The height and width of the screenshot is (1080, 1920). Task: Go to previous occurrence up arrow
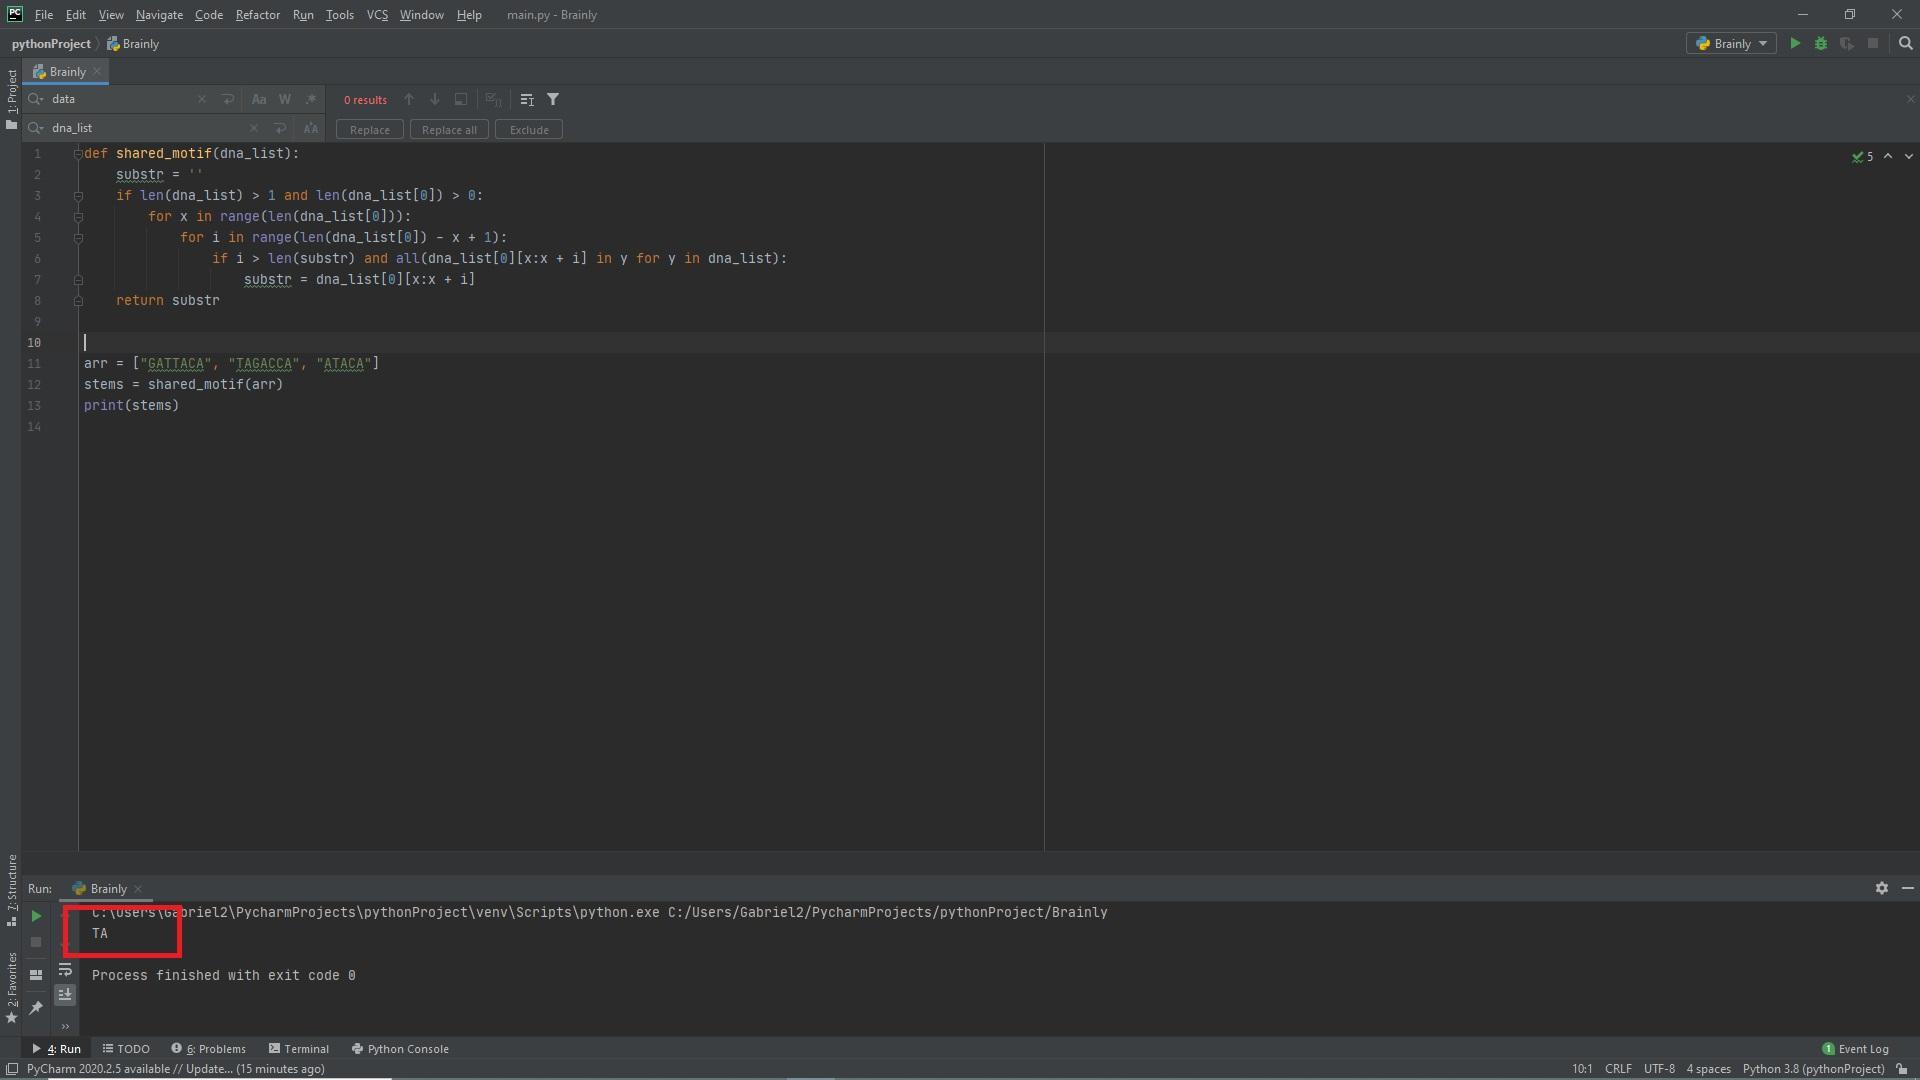409,100
